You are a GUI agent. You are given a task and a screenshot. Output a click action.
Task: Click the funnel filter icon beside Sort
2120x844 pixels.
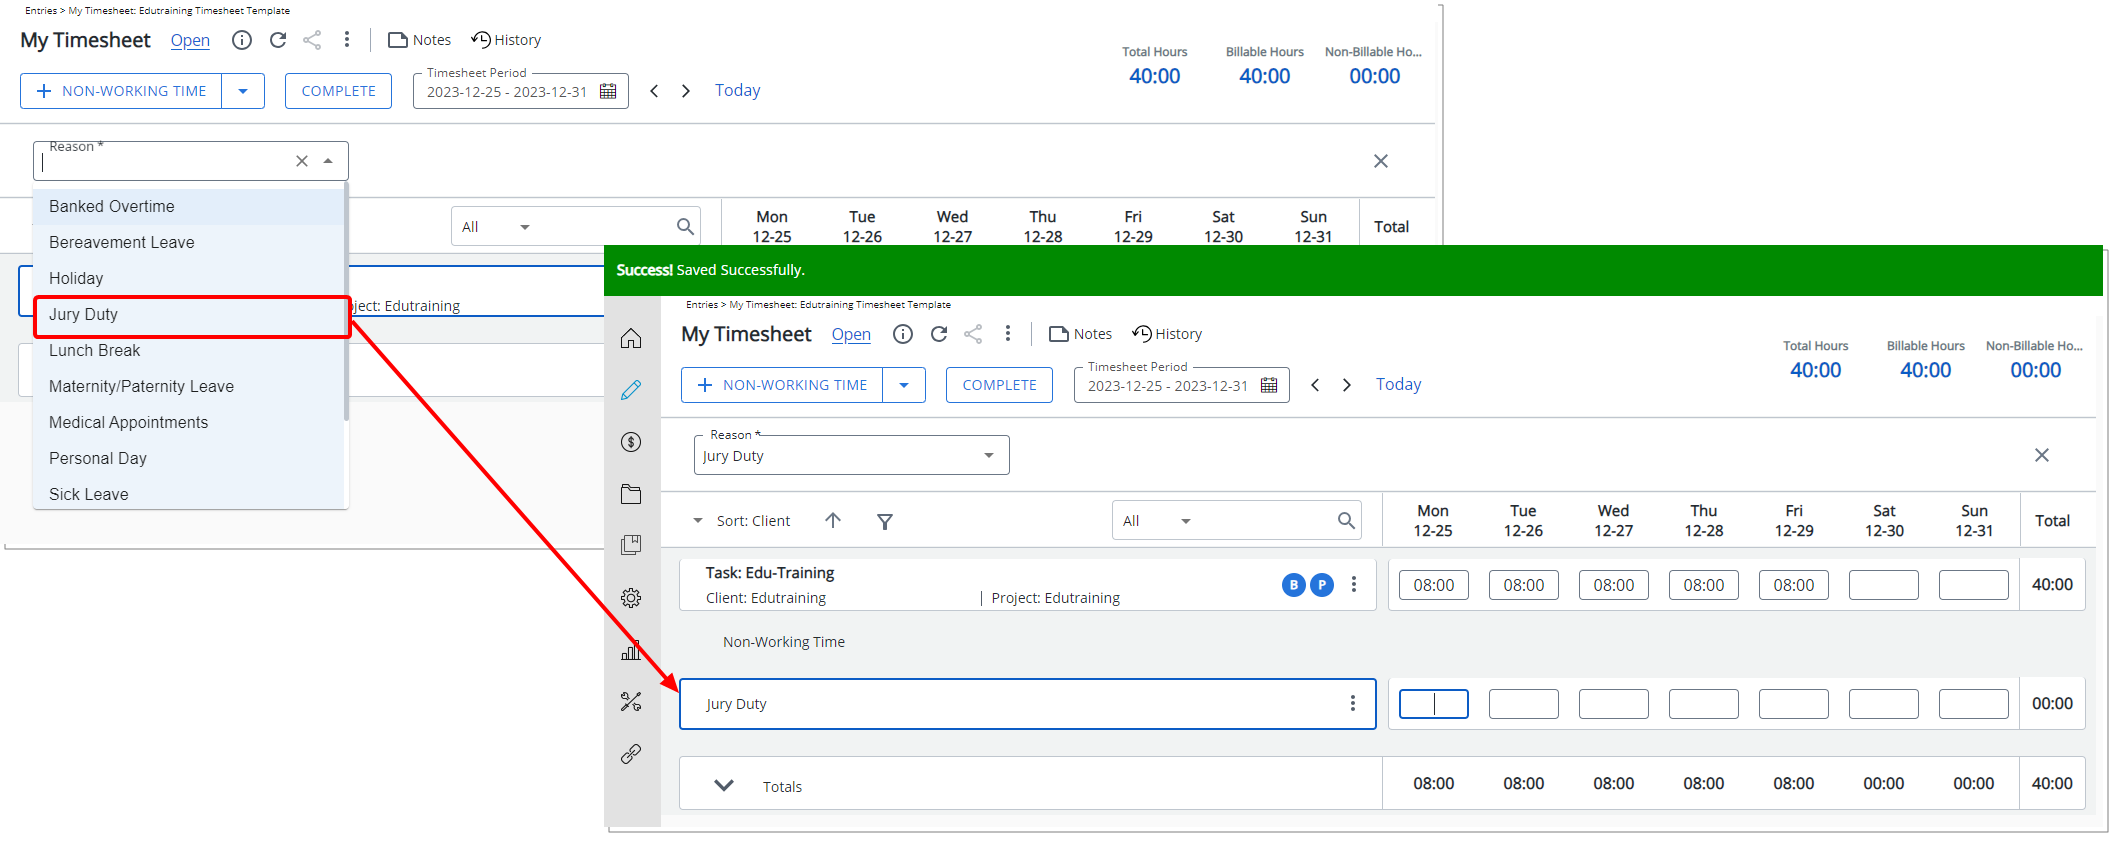coord(885,521)
